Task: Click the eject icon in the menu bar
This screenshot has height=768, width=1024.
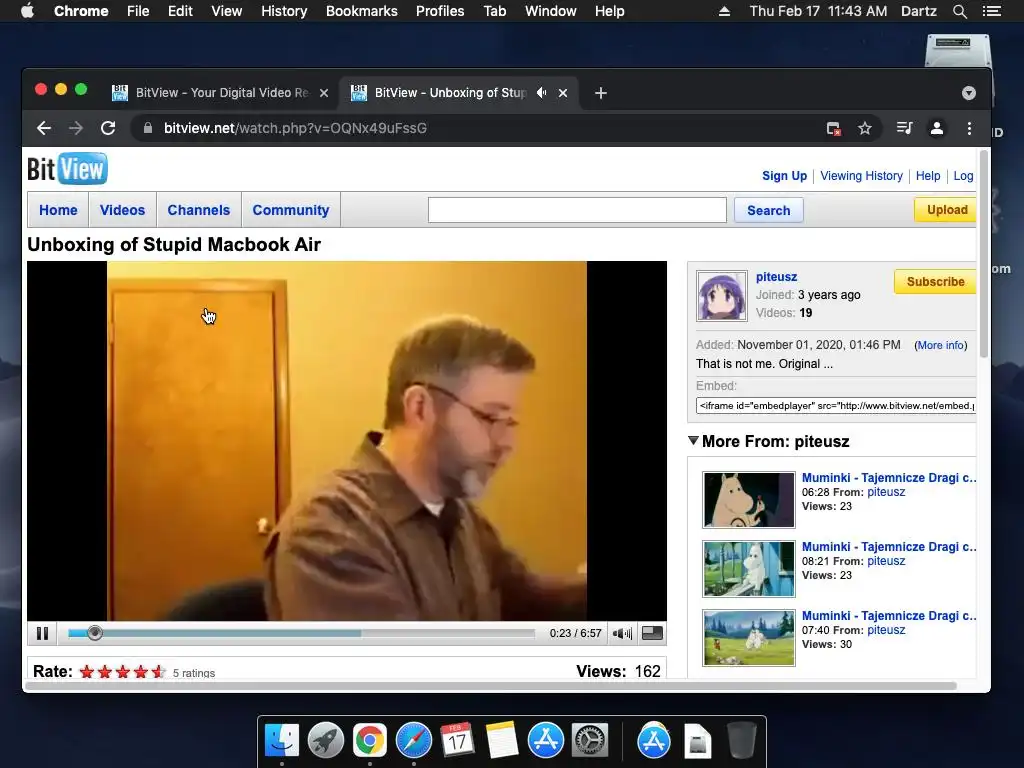Action: pos(724,11)
